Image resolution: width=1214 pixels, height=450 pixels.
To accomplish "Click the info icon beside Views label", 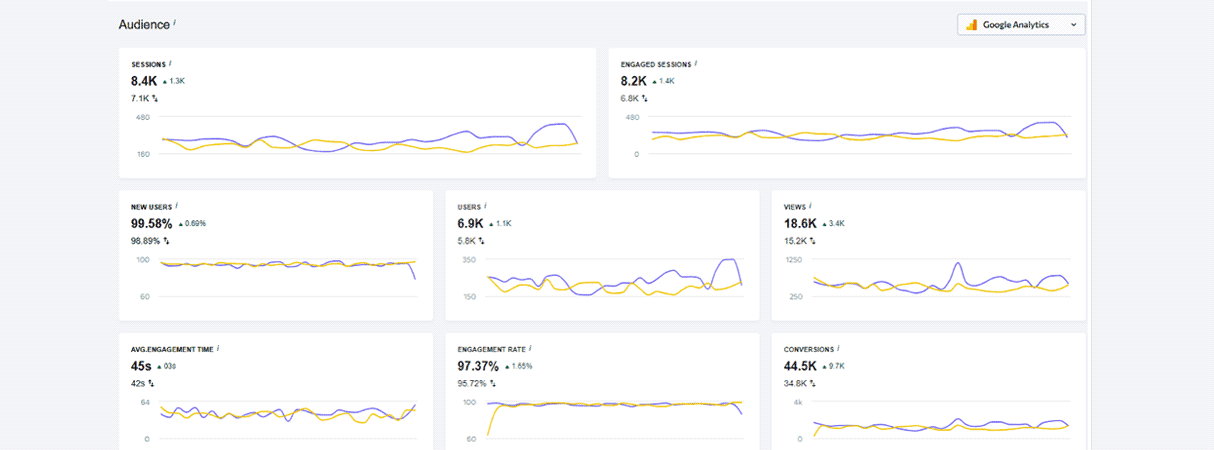I will coord(811,205).
